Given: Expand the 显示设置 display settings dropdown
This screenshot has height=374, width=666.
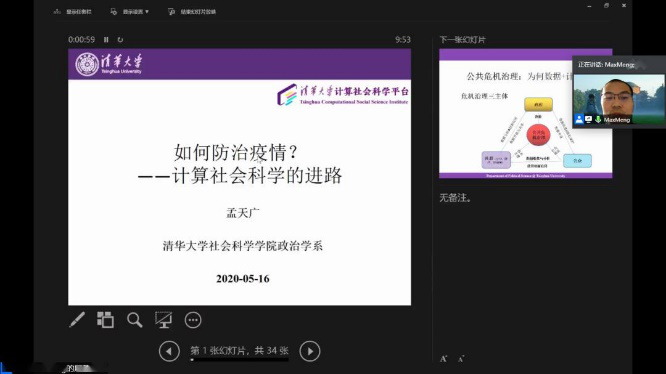Looking at the screenshot, I should click(130, 11).
